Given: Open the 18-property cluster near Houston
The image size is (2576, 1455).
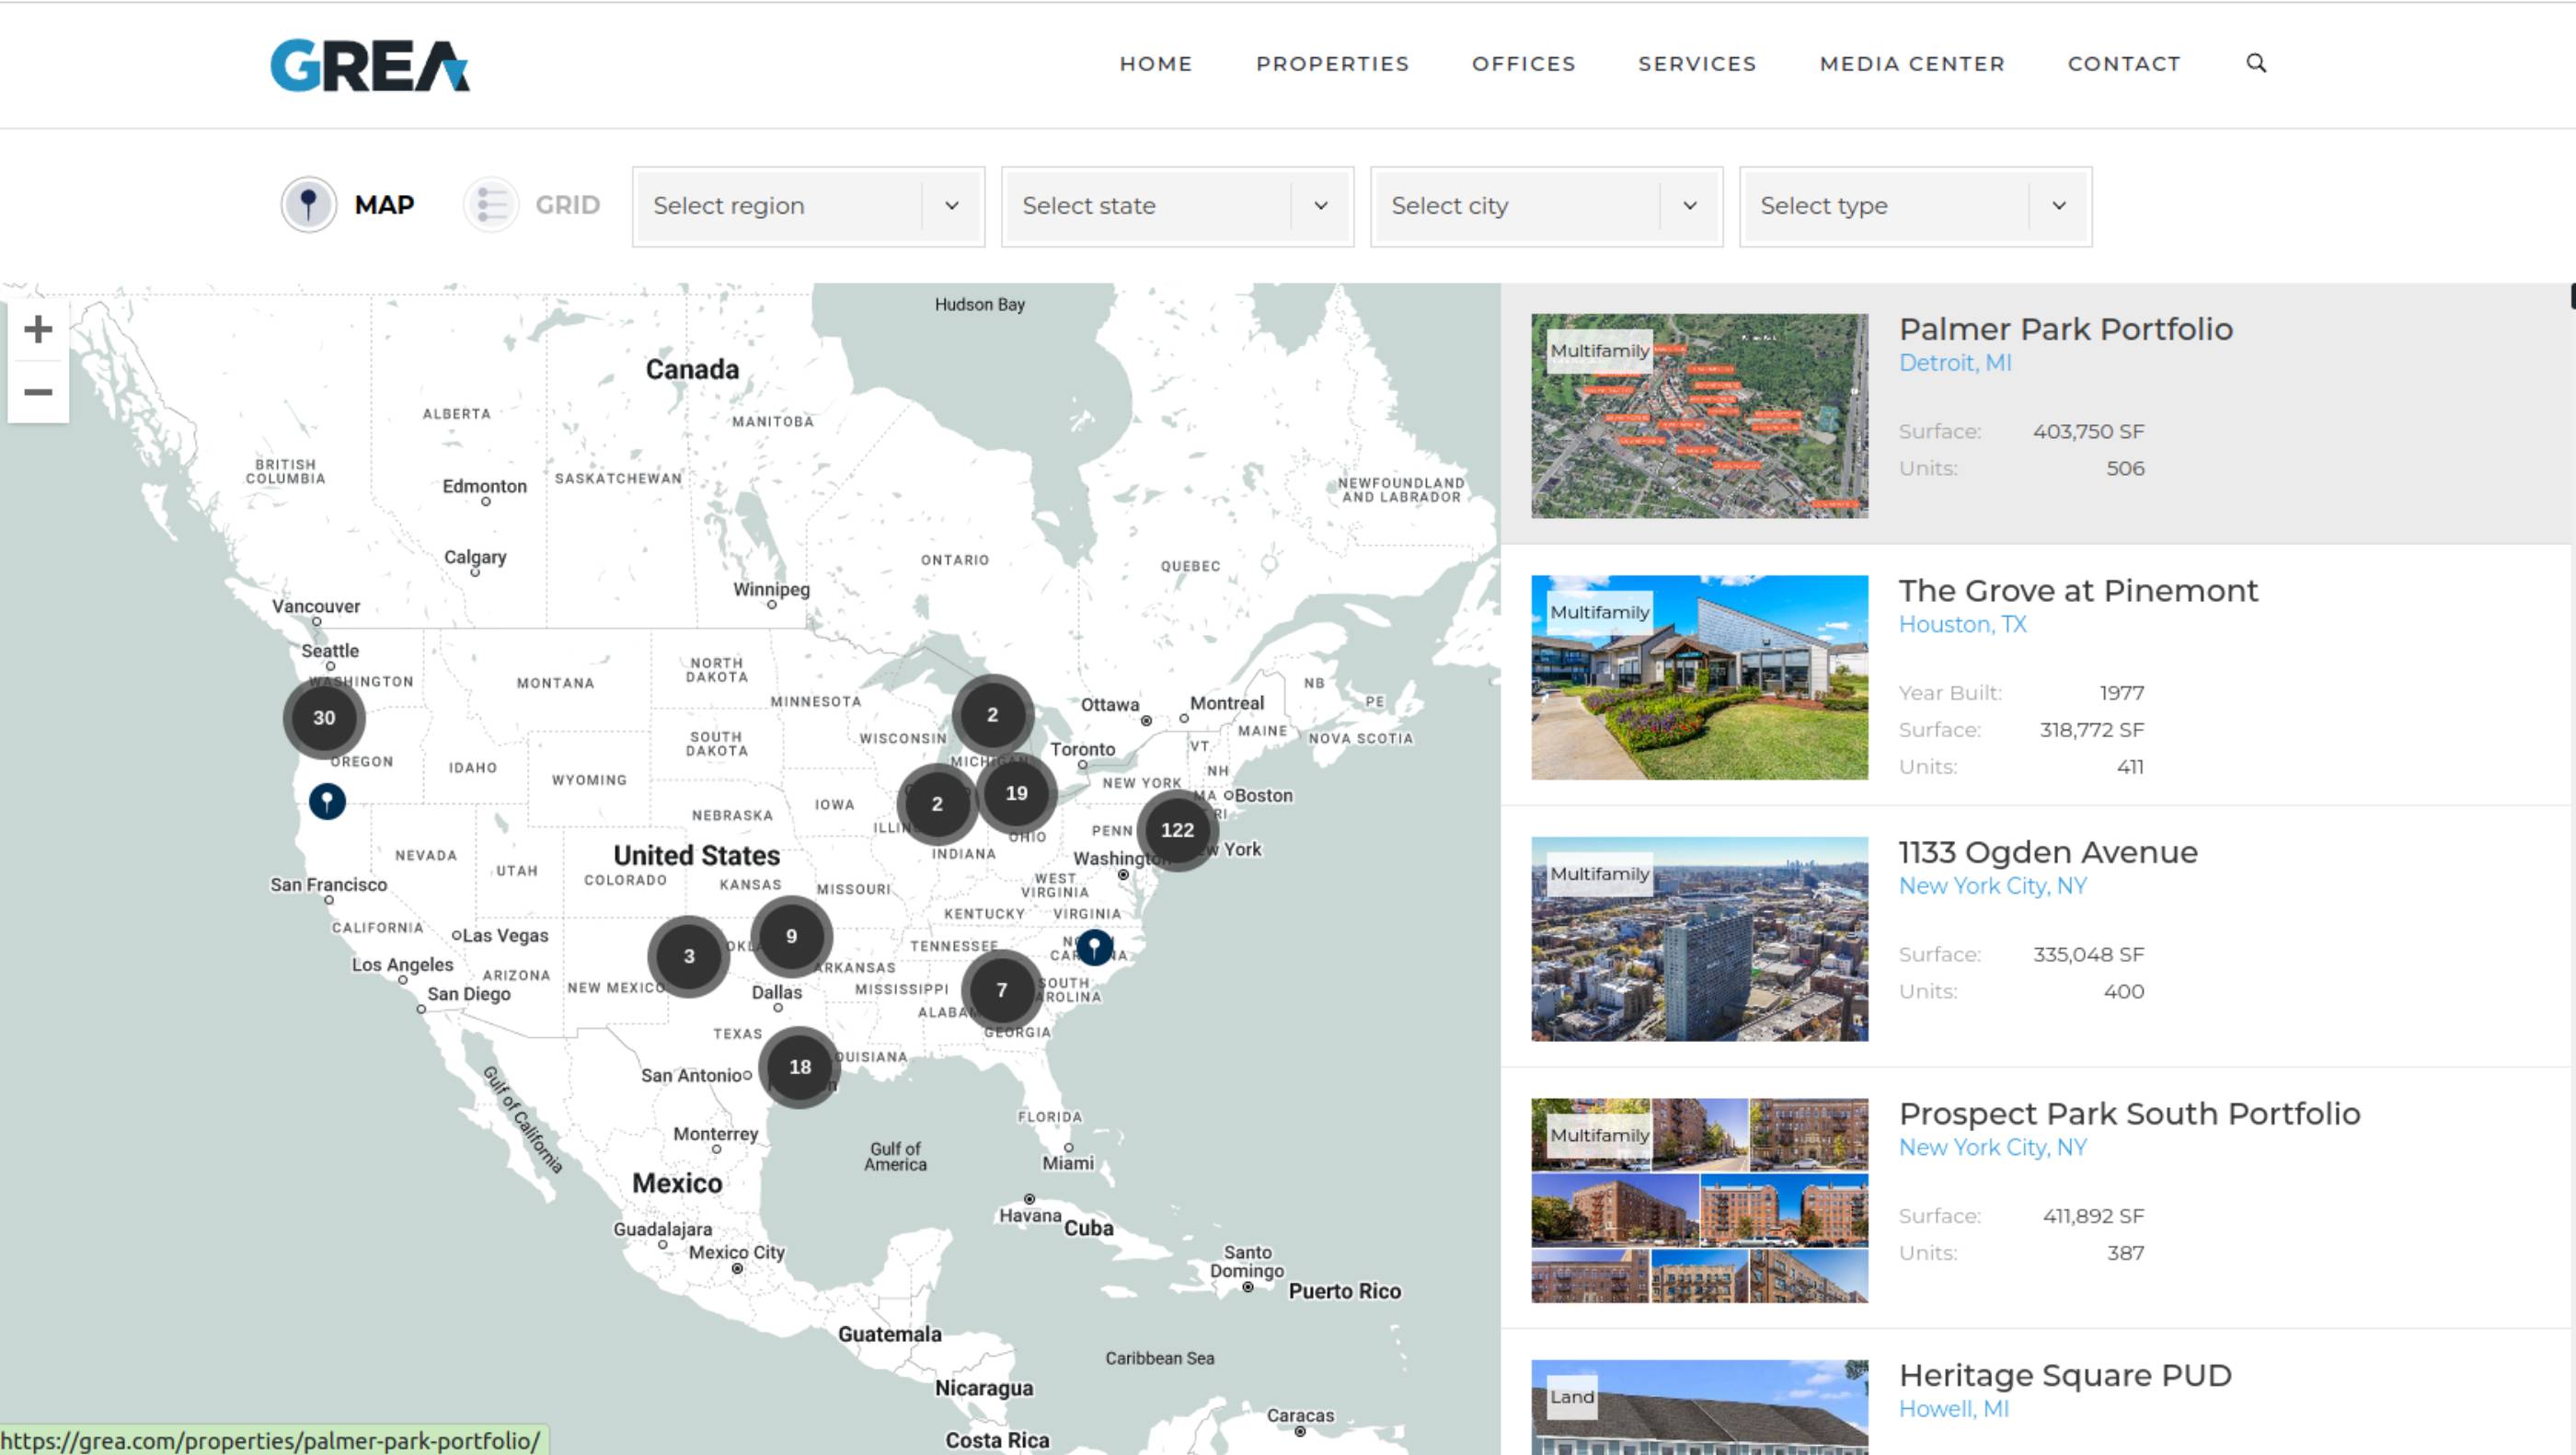Looking at the screenshot, I should [x=800, y=1067].
